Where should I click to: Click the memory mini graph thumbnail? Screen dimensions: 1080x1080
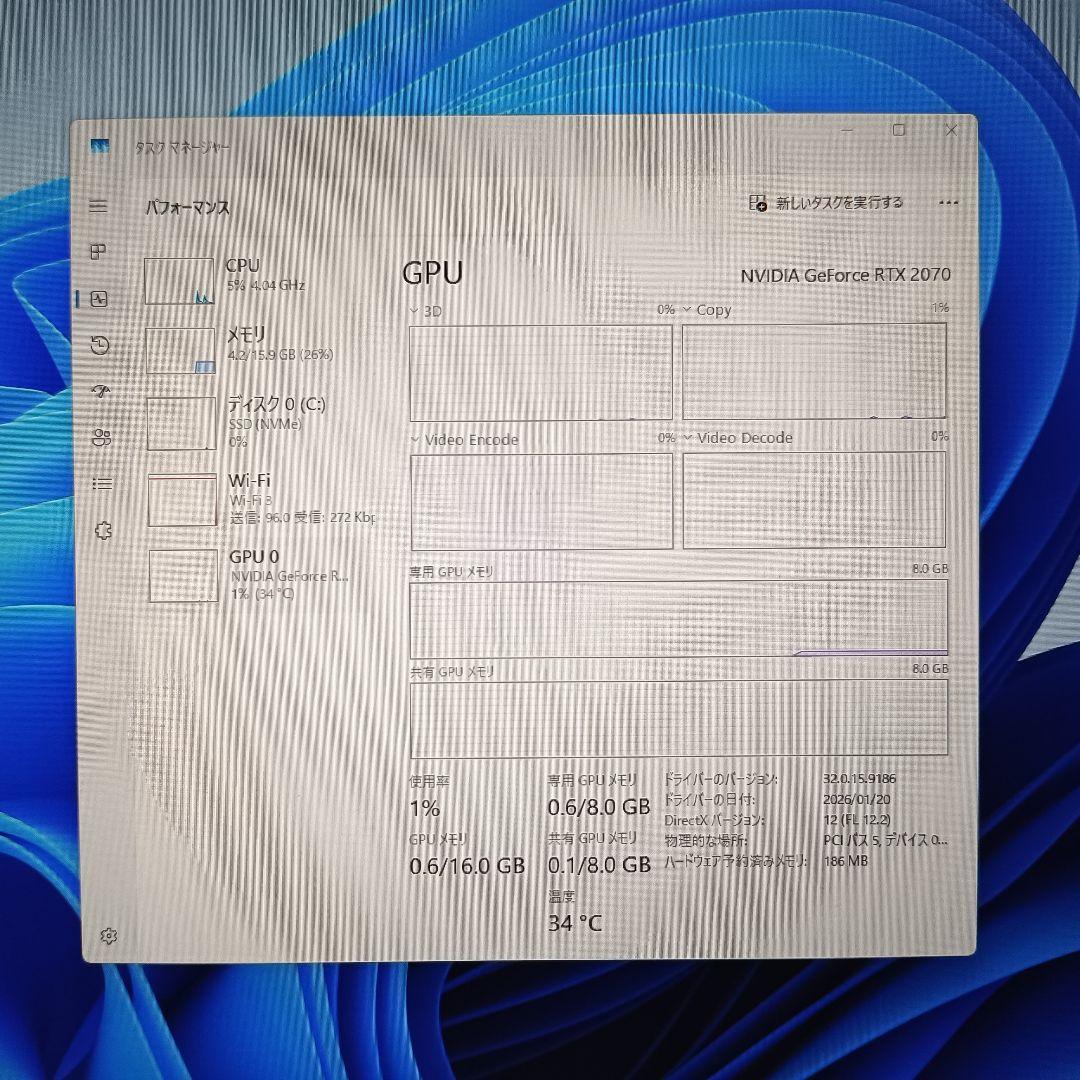(180, 351)
